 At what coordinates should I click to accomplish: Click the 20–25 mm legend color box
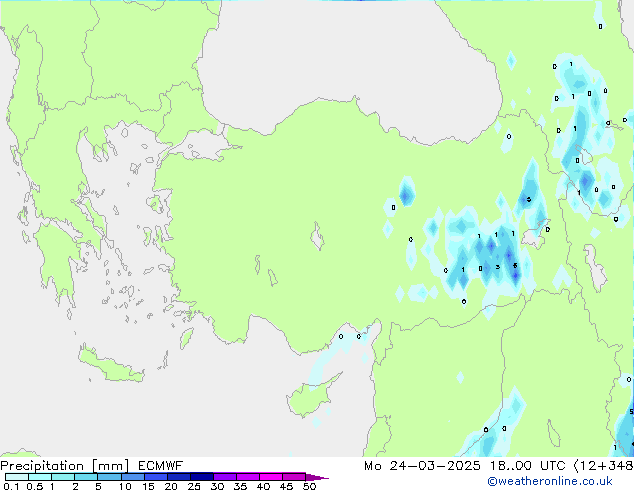coord(178,477)
